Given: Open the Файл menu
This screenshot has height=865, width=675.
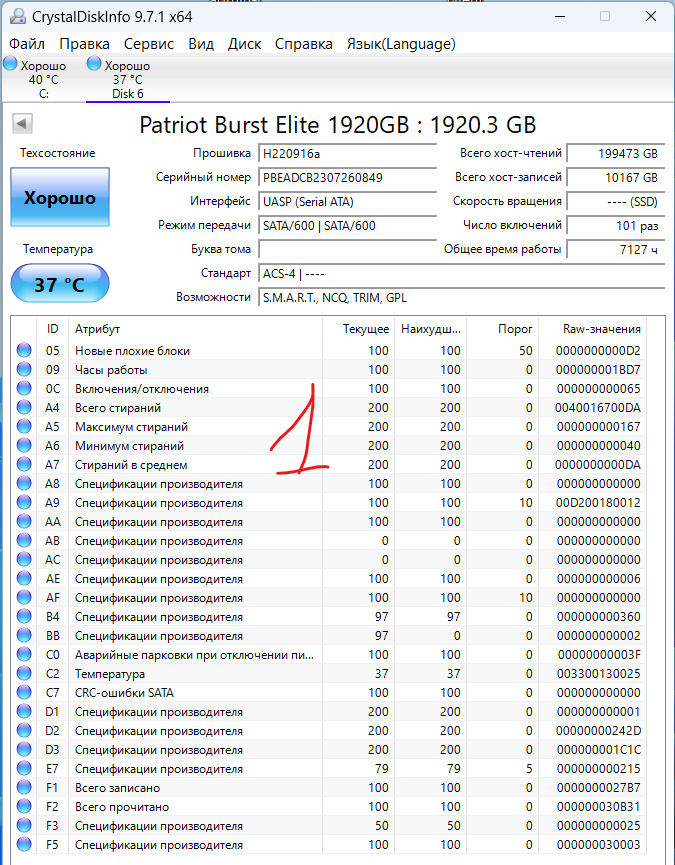Looking at the screenshot, I should pyautogui.click(x=27, y=44).
